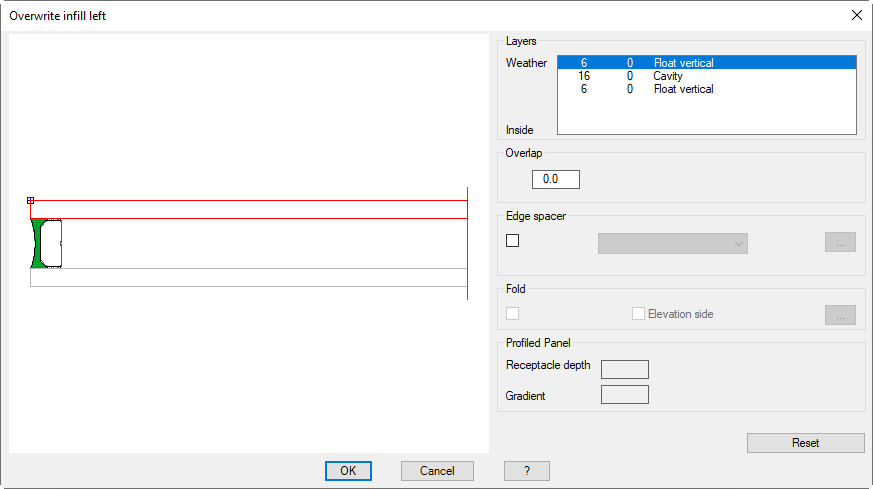Click the Reset button
The width and height of the screenshot is (873, 489).
(805, 443)
